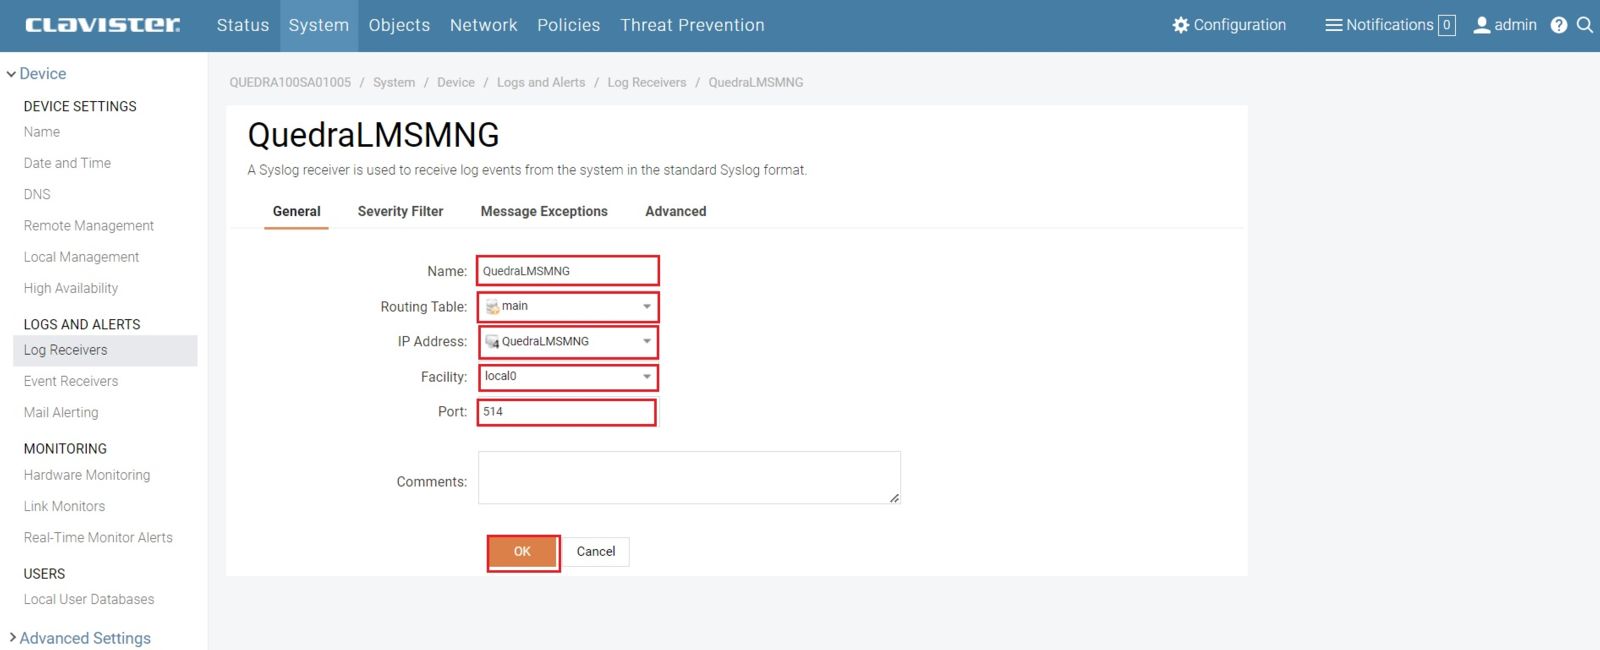Click the search magnifier icon
This screenshot has width=1600, height=650.
[x=1585, y=25]
